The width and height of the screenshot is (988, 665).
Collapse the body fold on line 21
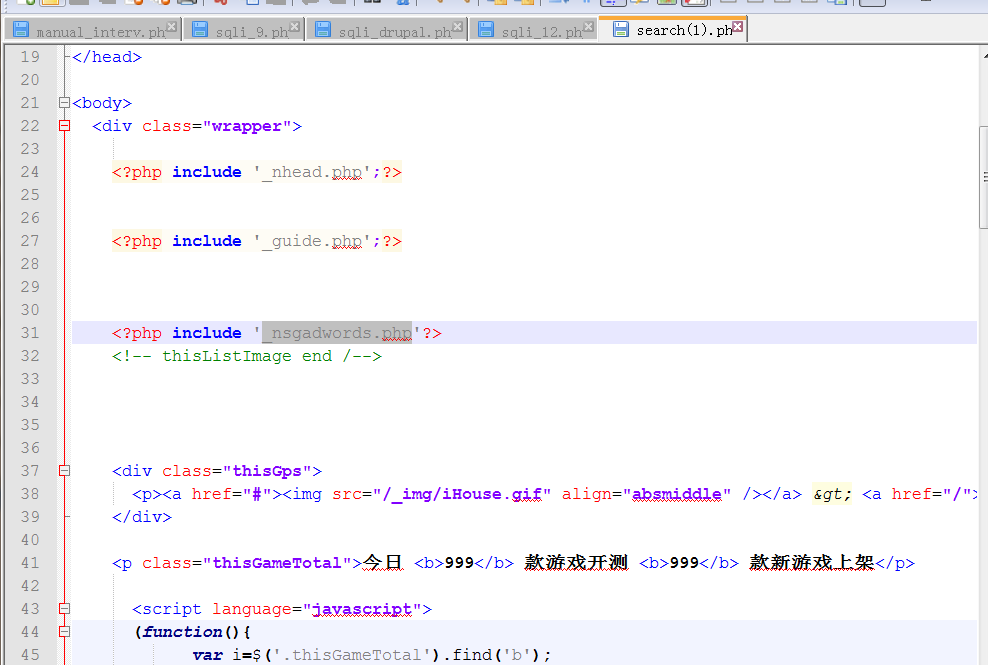64,103
